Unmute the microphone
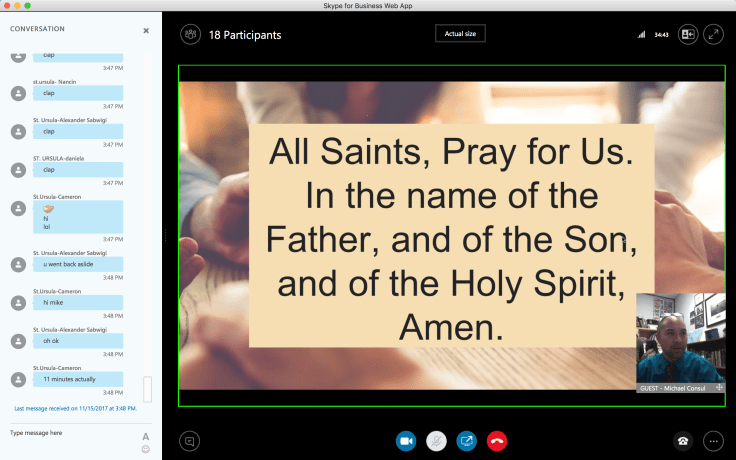Image resolution: width=736 pixels, height=460 pixels. pyautogui.click(x=436, y=441)
